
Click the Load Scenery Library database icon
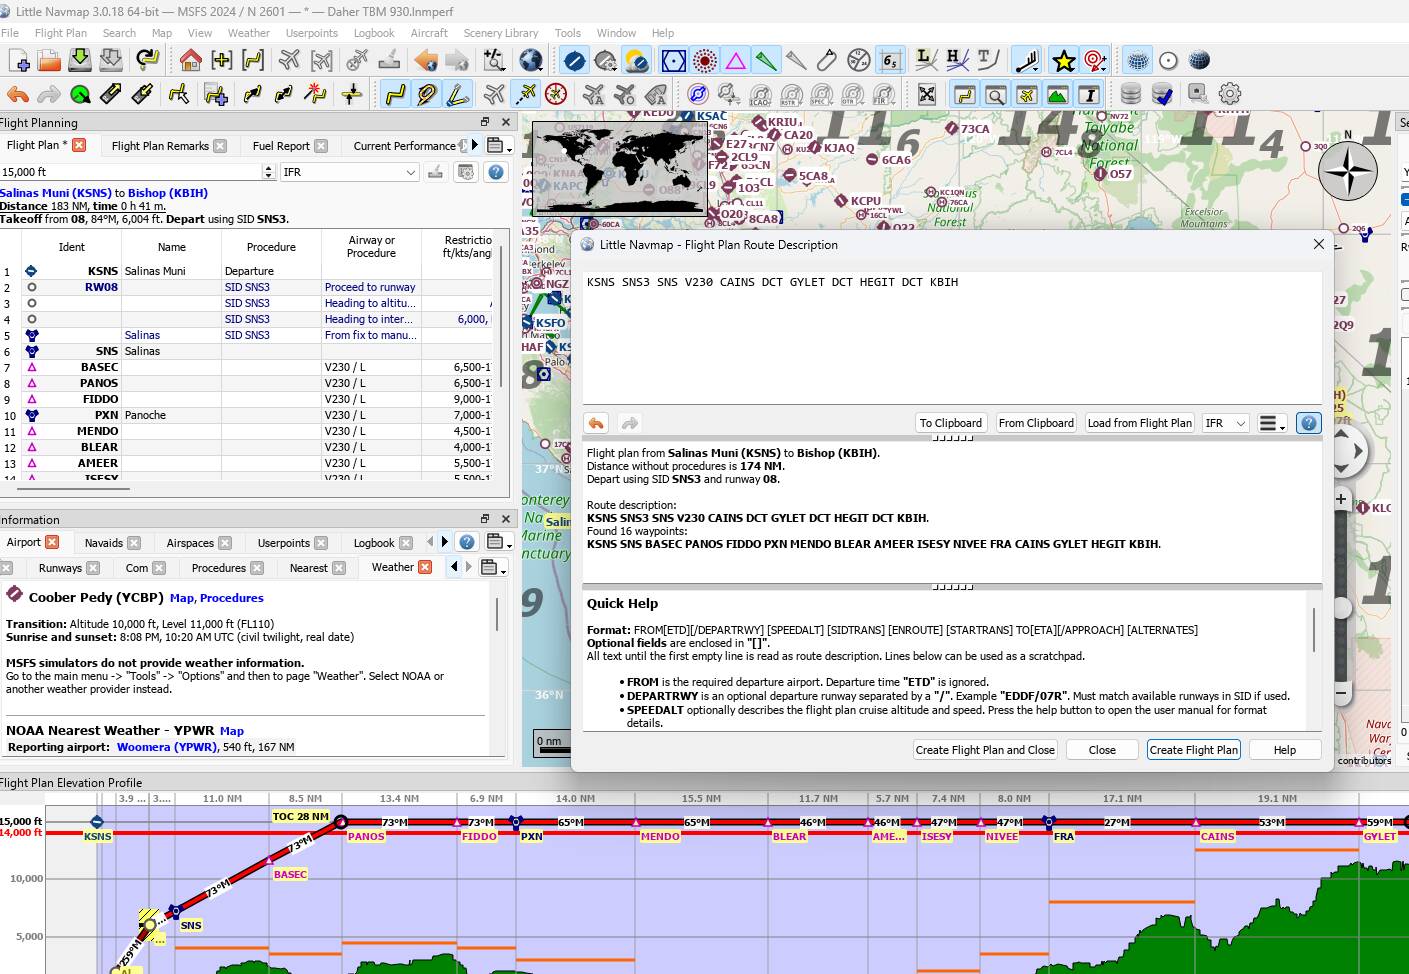pyautogui.click(x=1131, y=94)
